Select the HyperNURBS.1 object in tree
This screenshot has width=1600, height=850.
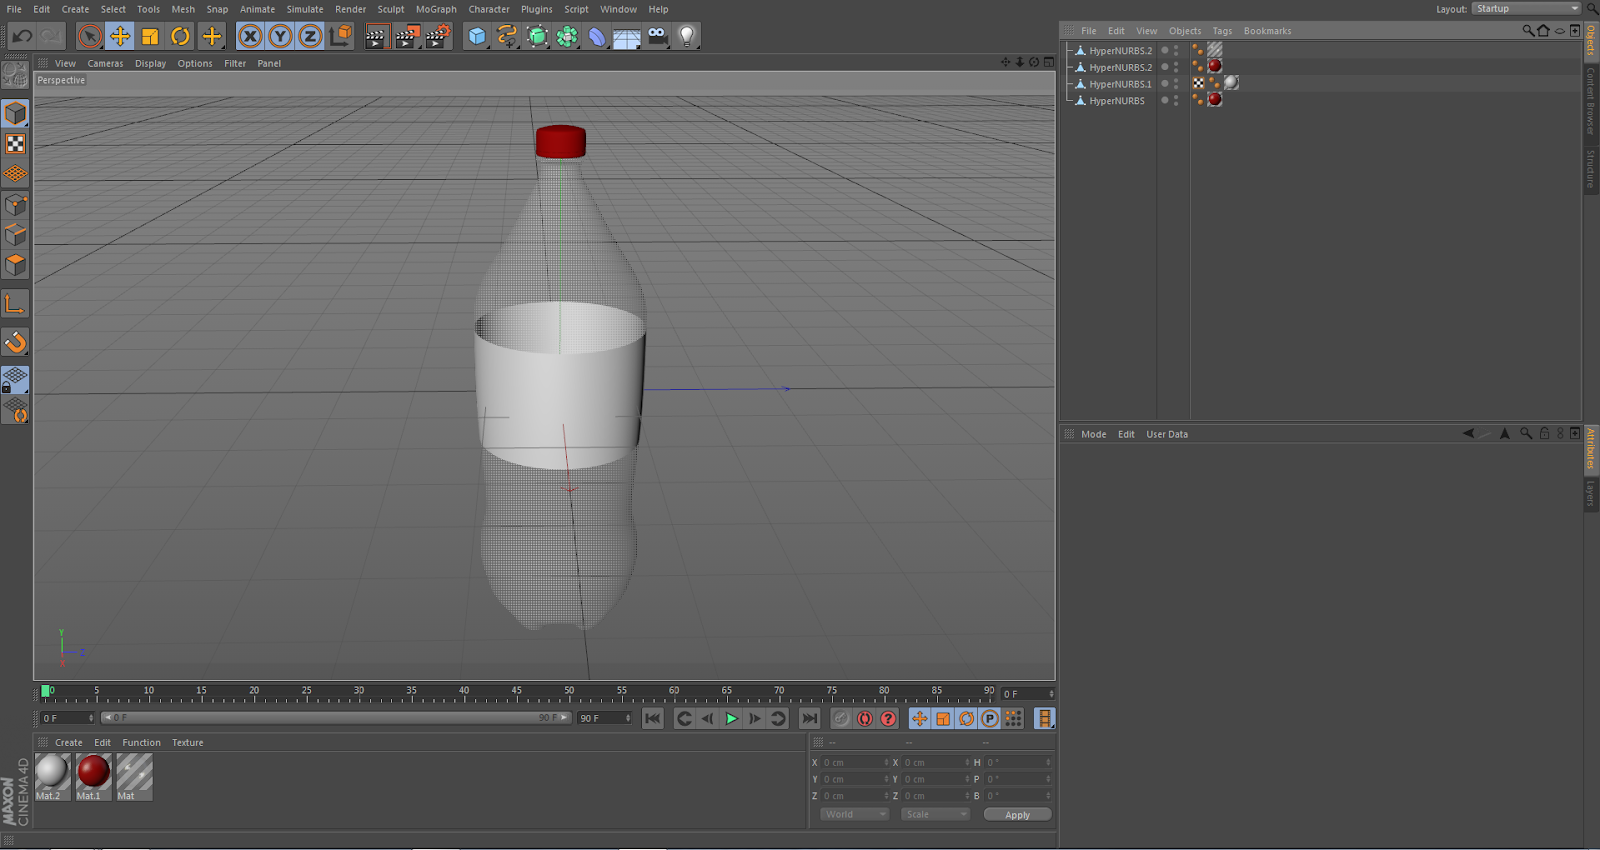click(x=1120, y=84)
